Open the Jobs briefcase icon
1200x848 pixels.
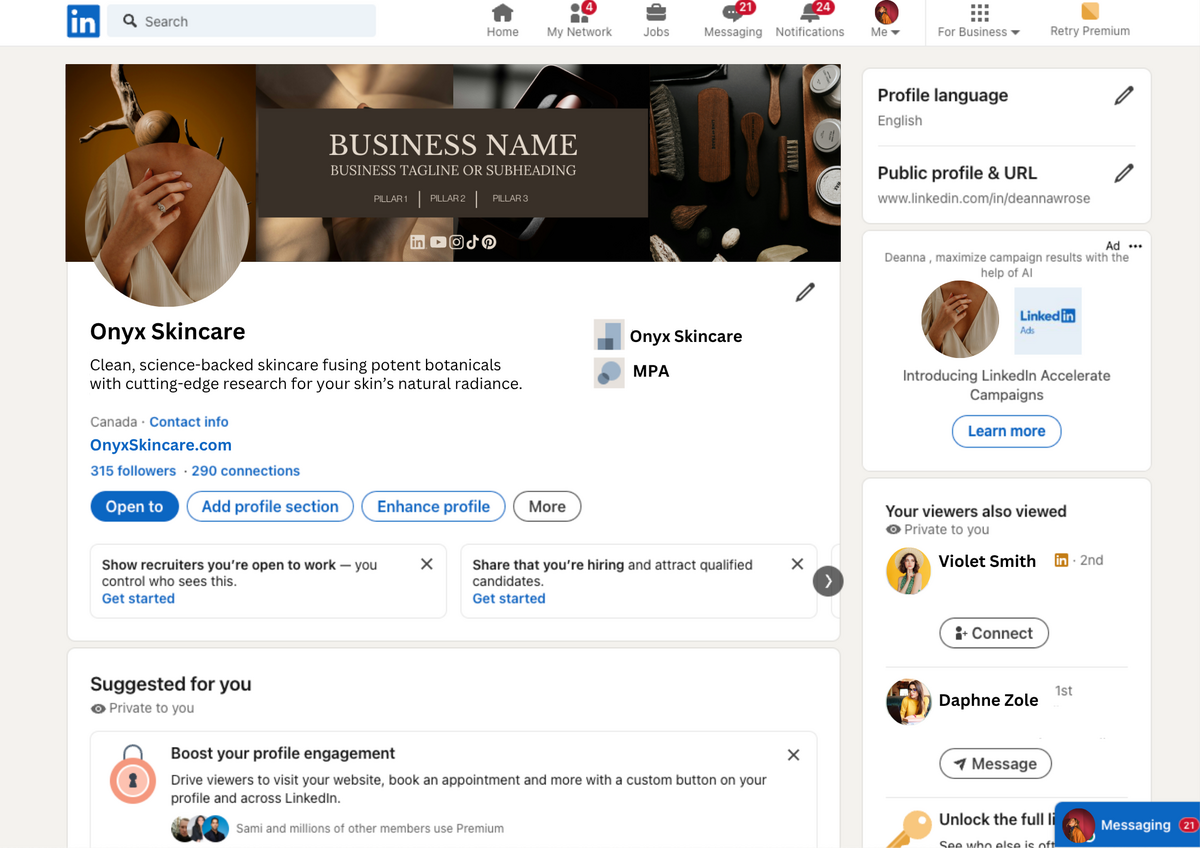(656, 13)
